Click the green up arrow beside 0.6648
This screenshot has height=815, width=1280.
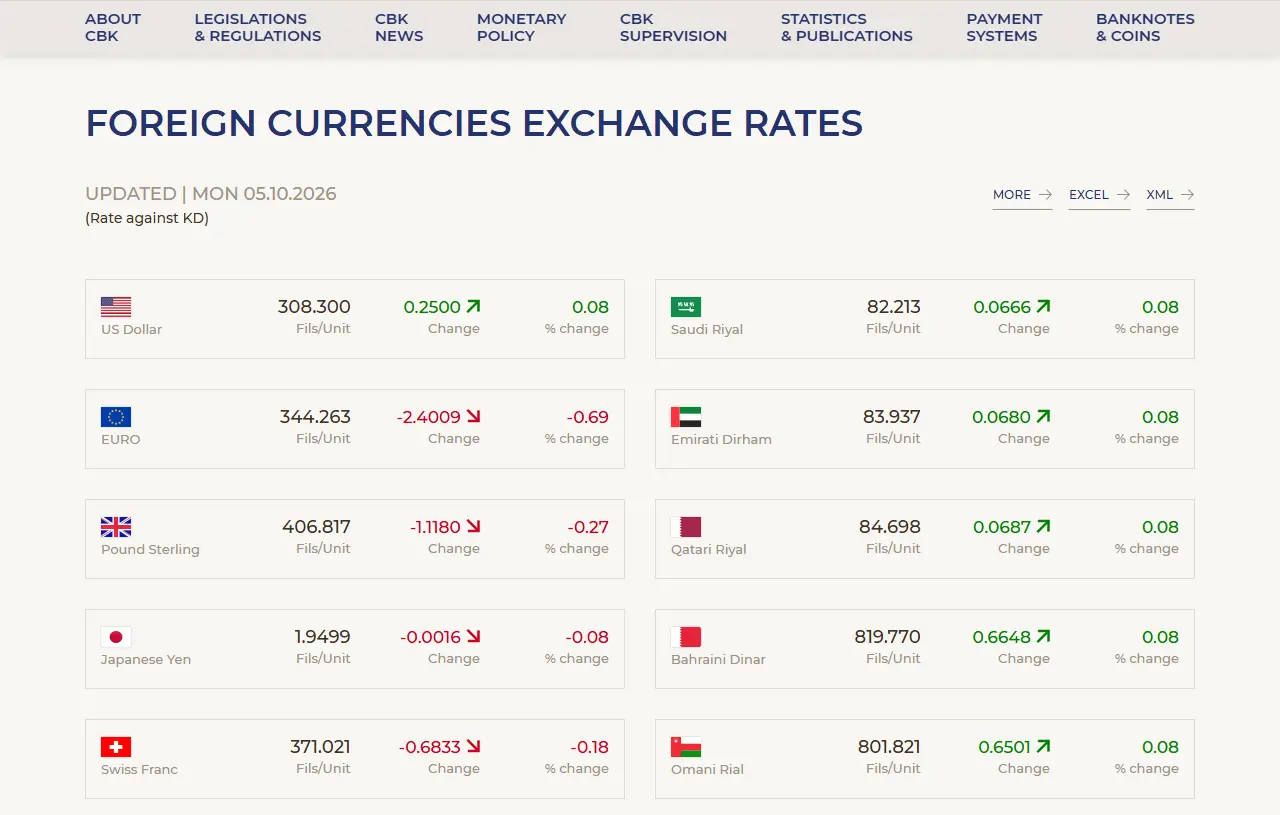coord(1043,636)
